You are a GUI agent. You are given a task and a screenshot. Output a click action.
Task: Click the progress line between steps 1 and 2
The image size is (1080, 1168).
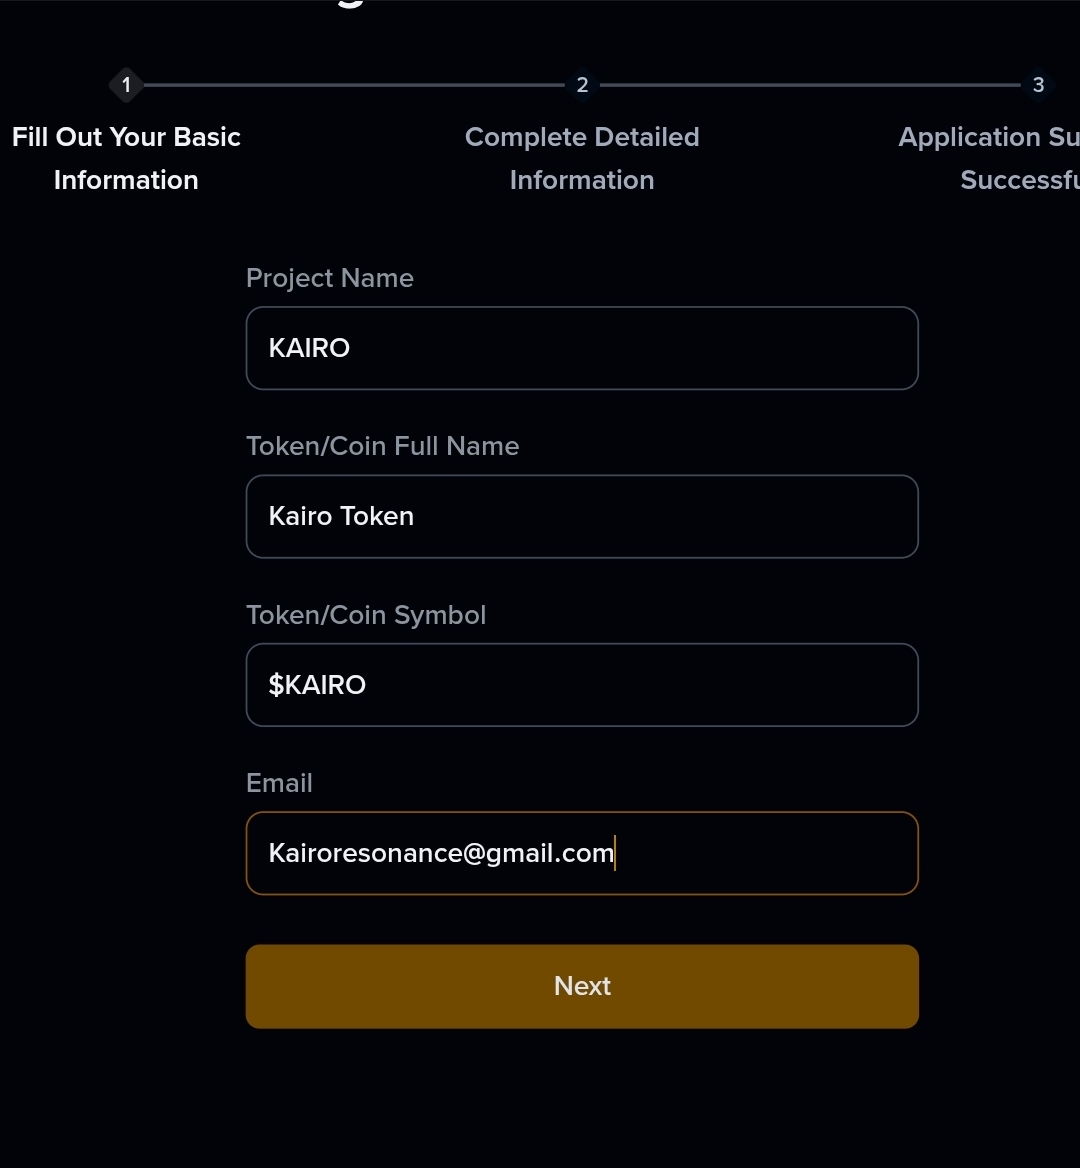coord(355,85)
